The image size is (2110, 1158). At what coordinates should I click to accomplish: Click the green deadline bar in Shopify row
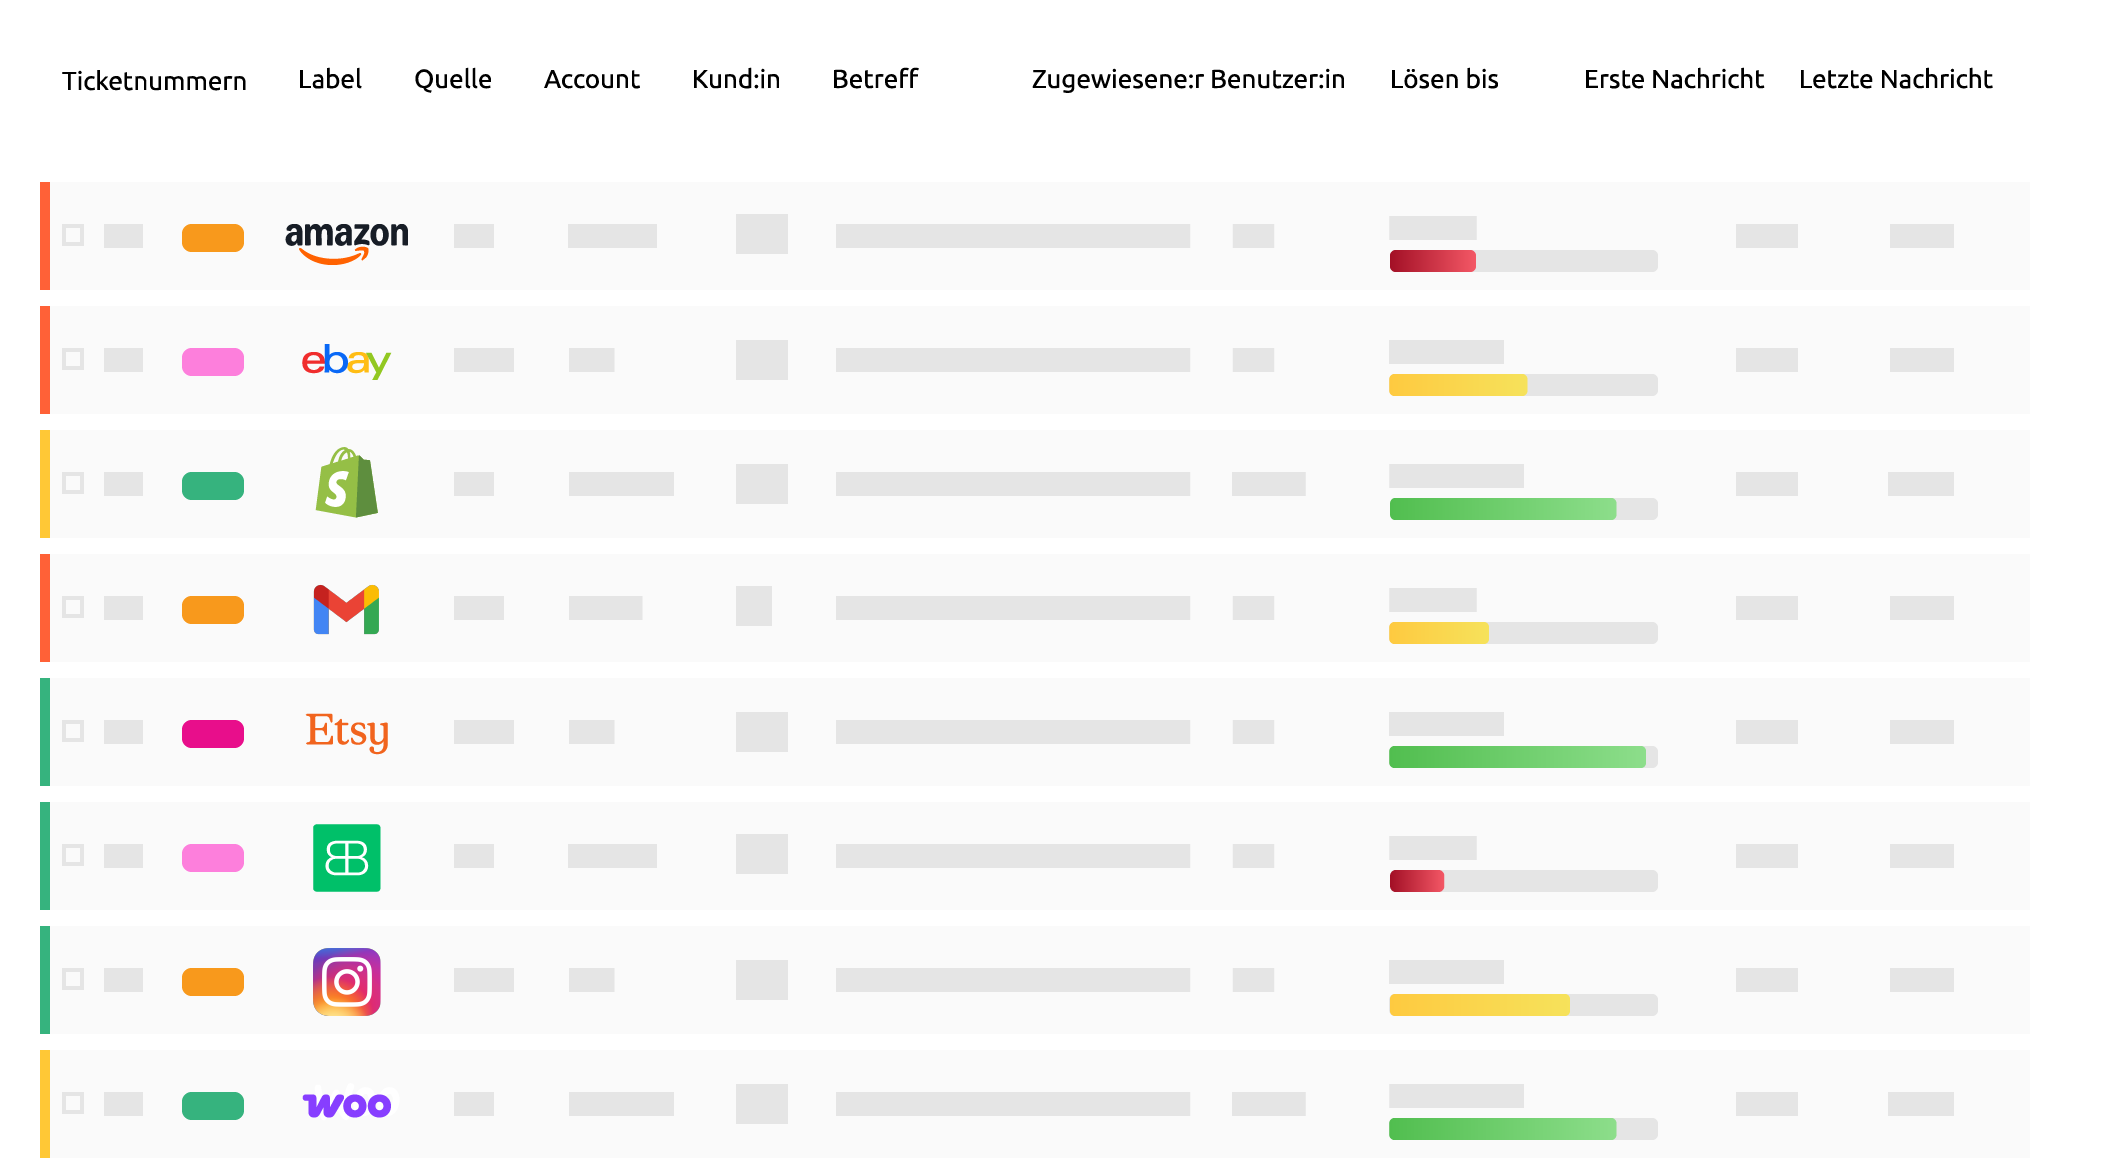(x=1503, y=509)
